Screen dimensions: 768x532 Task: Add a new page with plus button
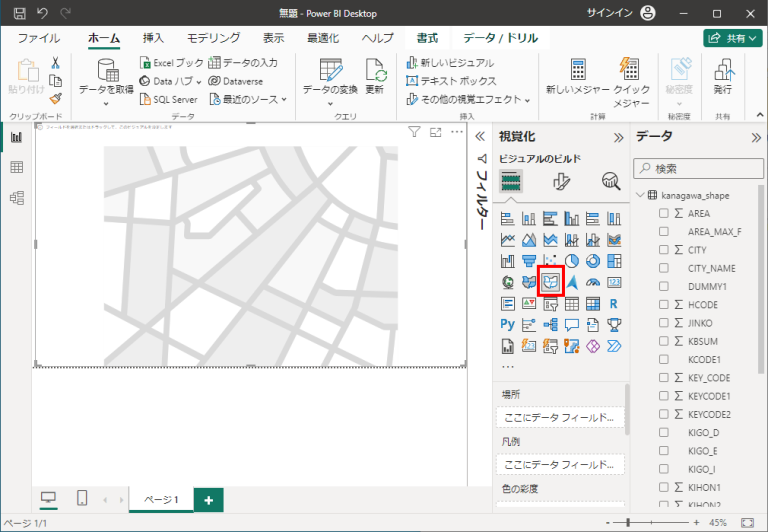209,500
